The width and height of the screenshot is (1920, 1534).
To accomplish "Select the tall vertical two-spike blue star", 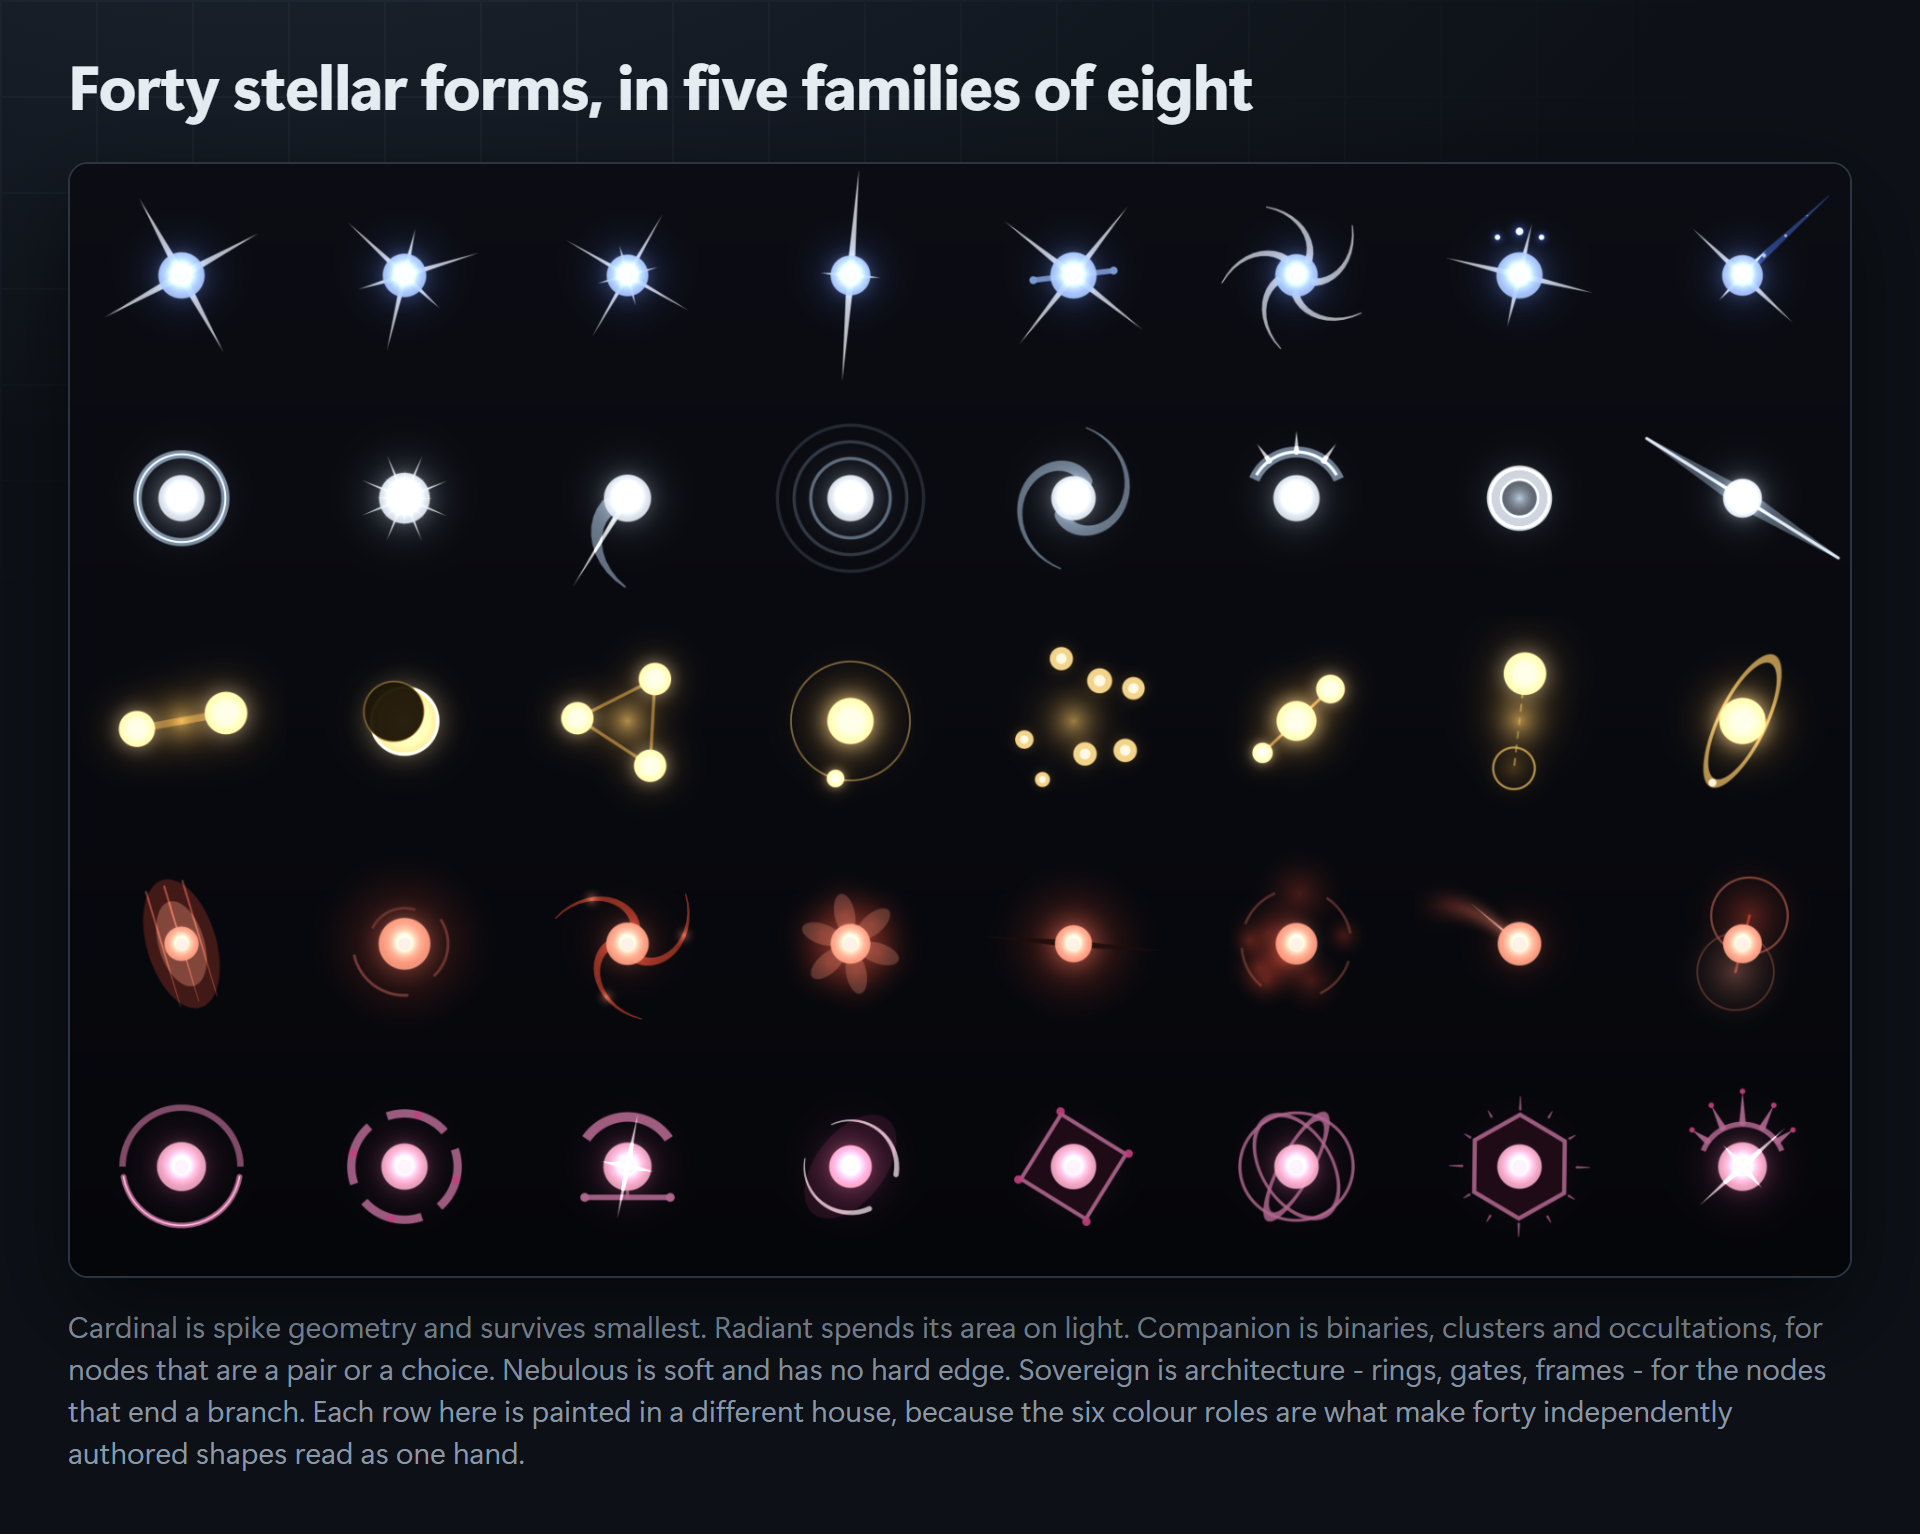I will 850,275.
